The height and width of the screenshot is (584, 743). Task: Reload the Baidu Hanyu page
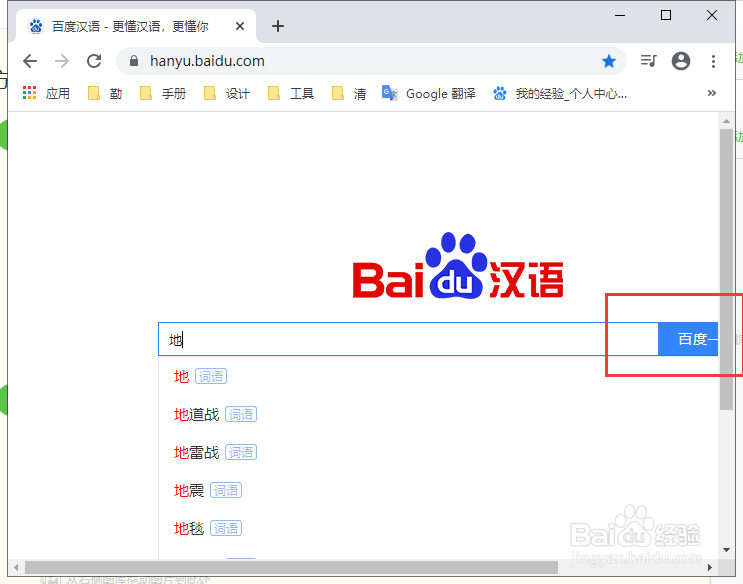pyautogui.click(x=94, y=61)
